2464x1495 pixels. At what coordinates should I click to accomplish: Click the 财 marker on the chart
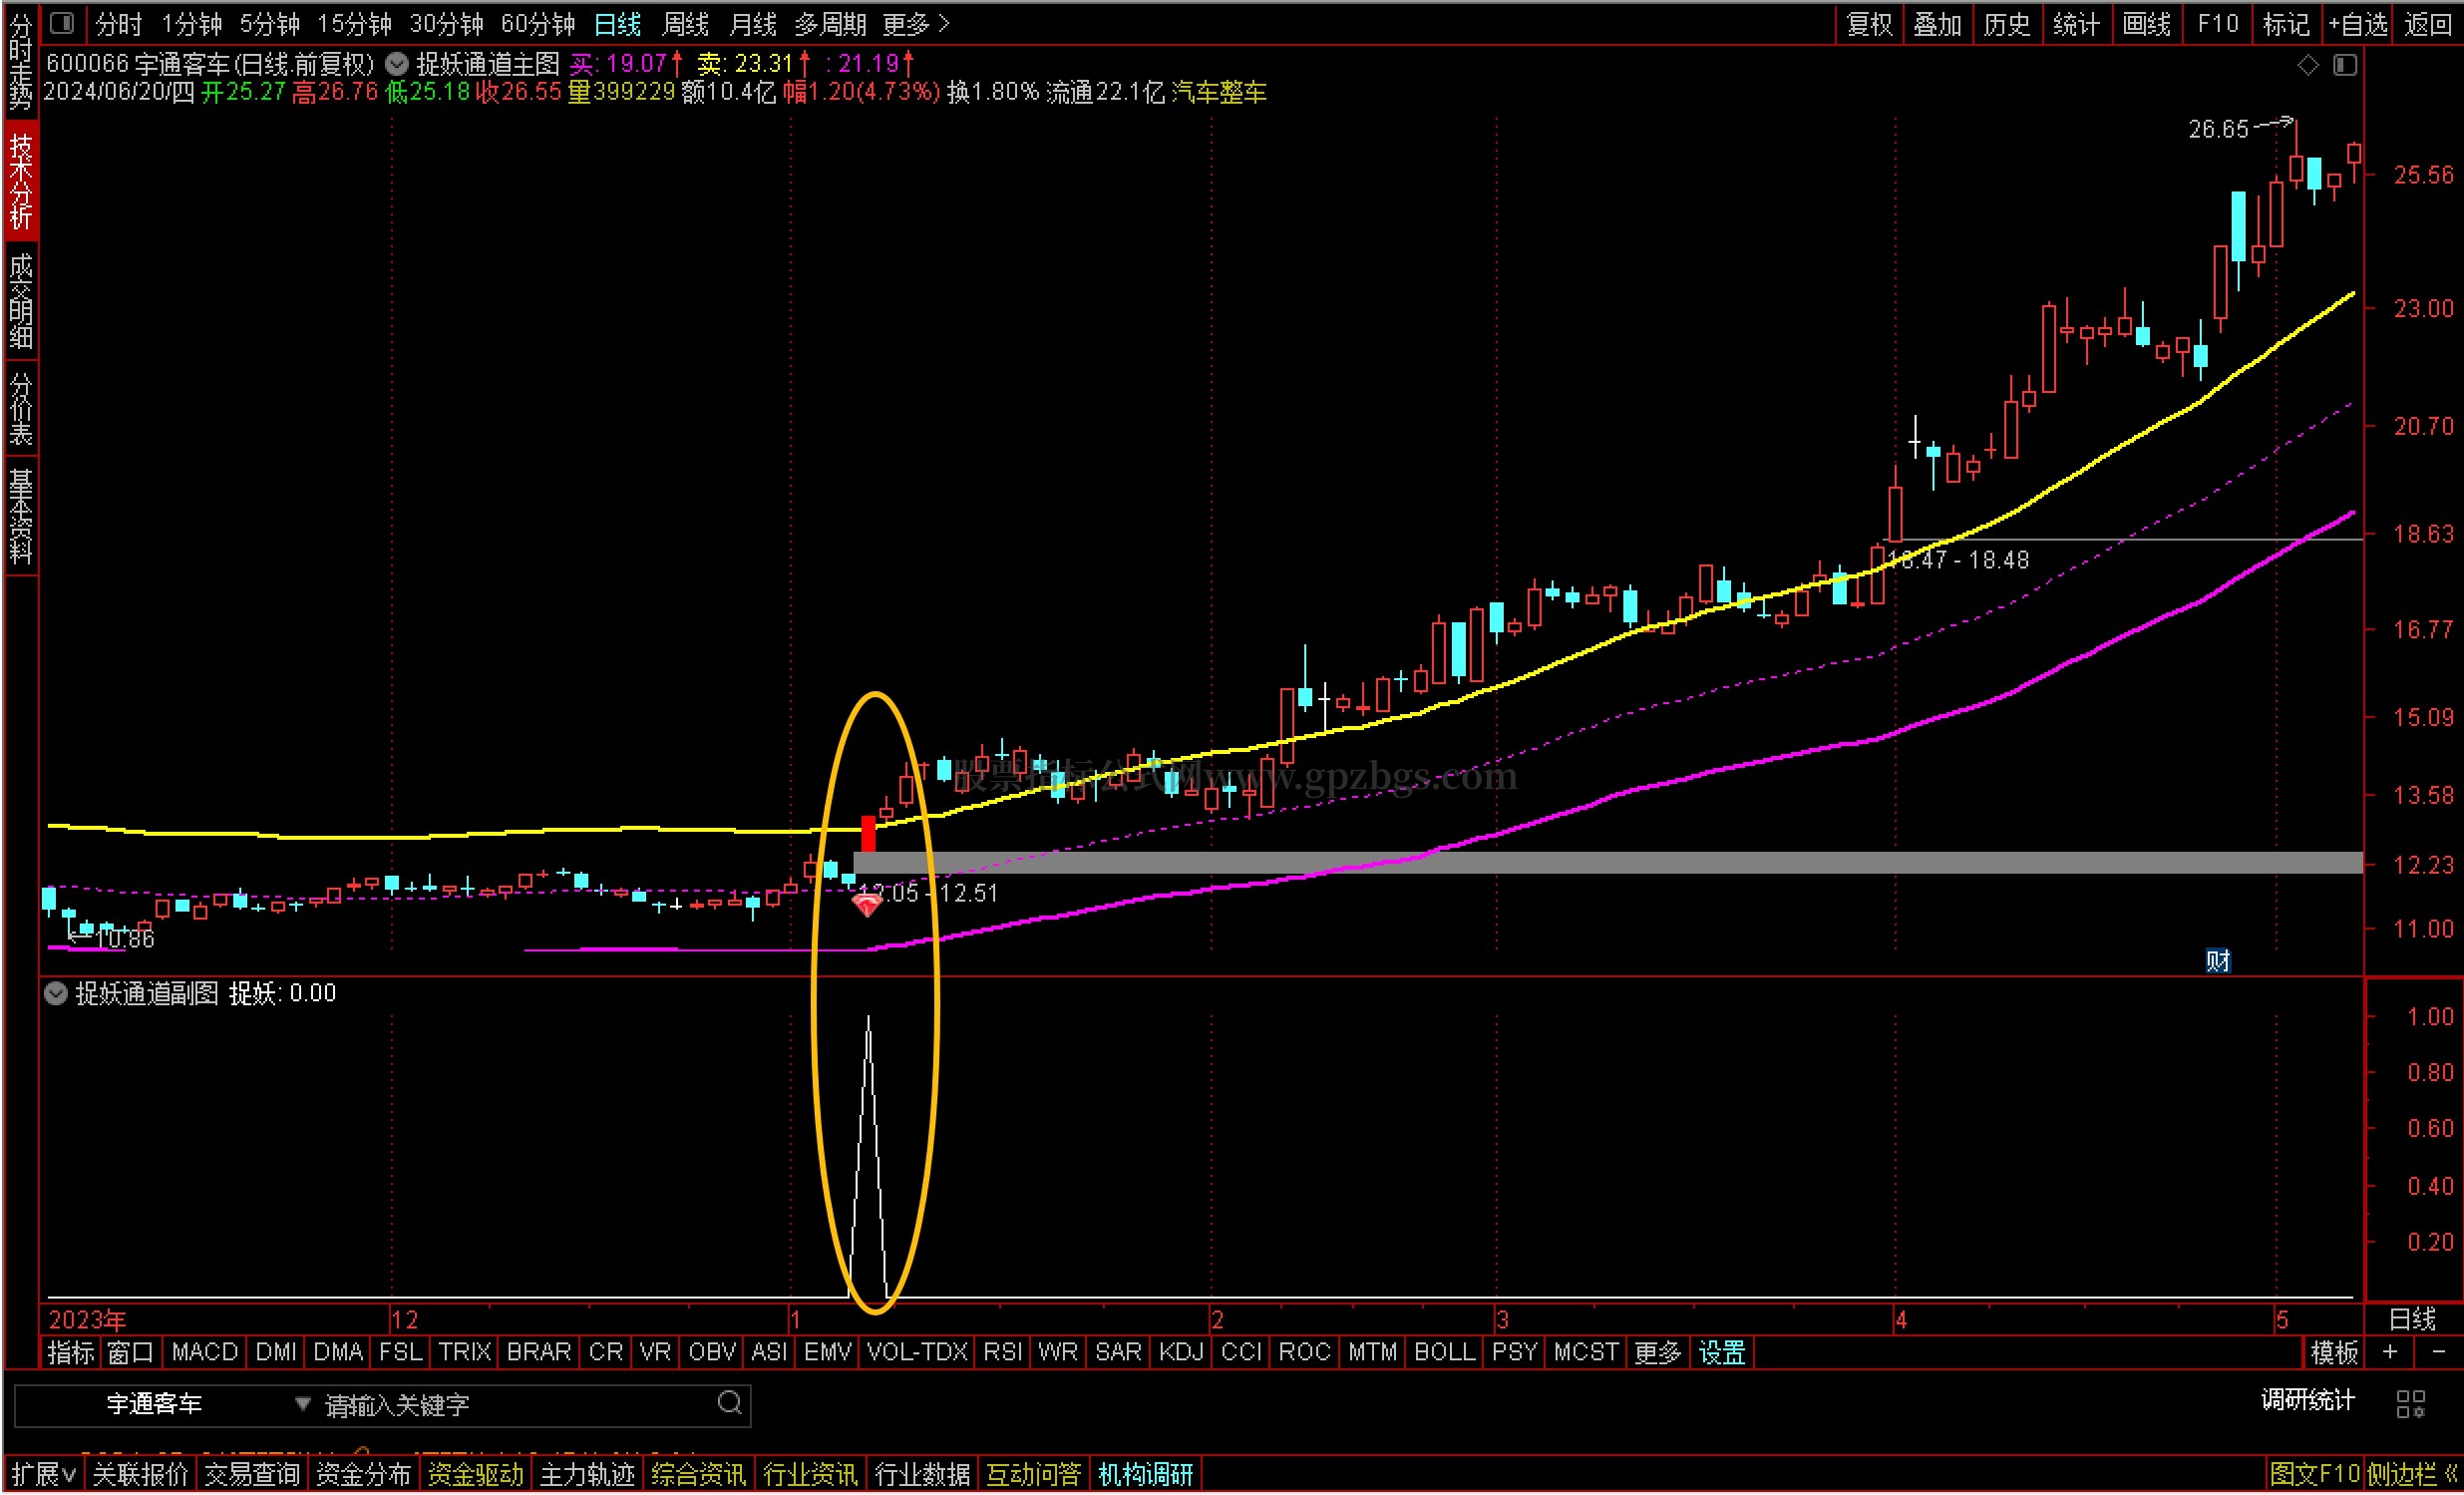(2218, 961)
